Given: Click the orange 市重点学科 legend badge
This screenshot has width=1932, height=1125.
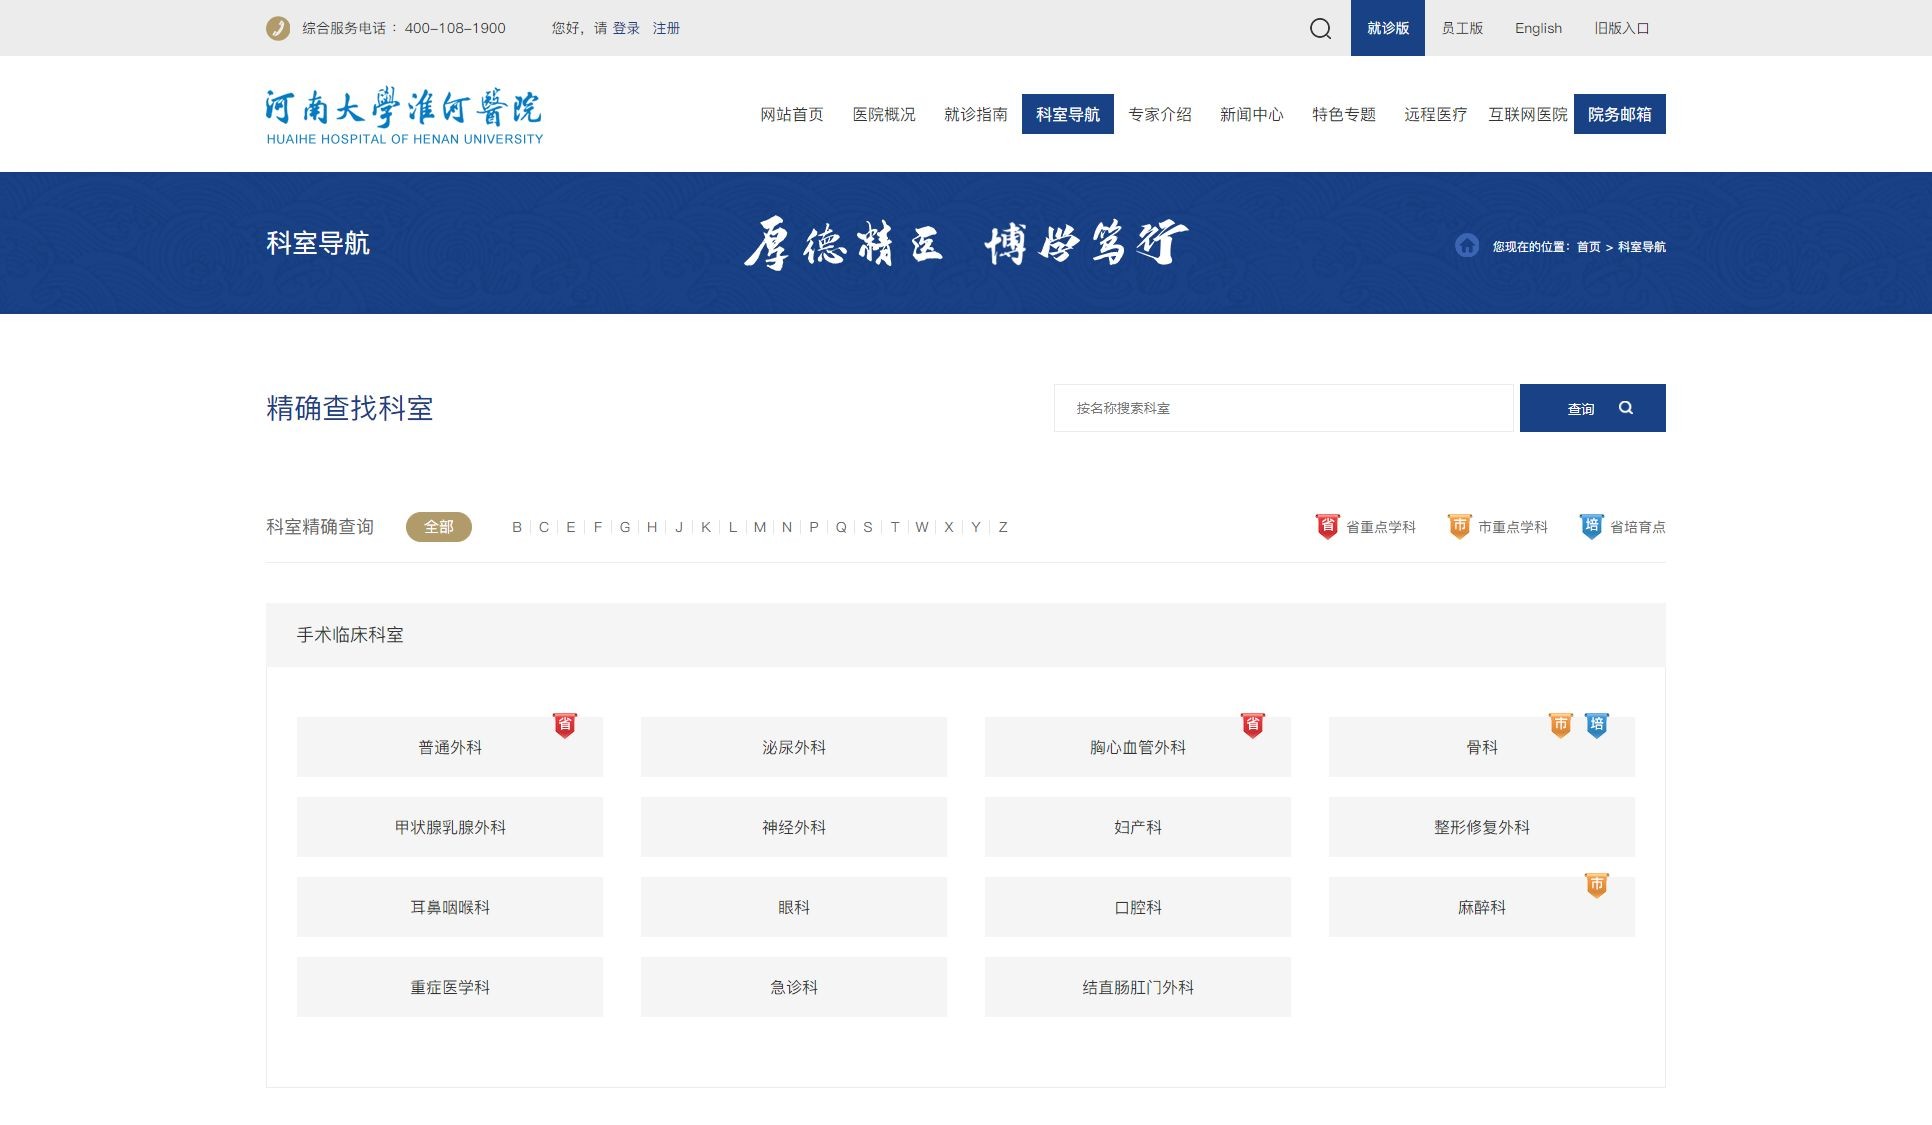Looking at the screenshot, I should (1459, 526).
